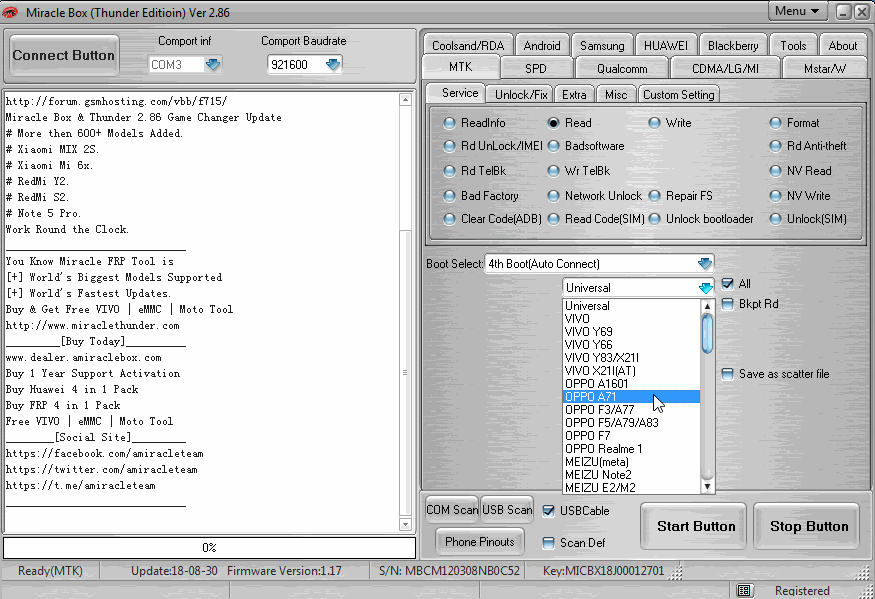Click the status bar monitor icon near Registered
The height and width of the screenshot is (599, 875).
pos(743,590)
